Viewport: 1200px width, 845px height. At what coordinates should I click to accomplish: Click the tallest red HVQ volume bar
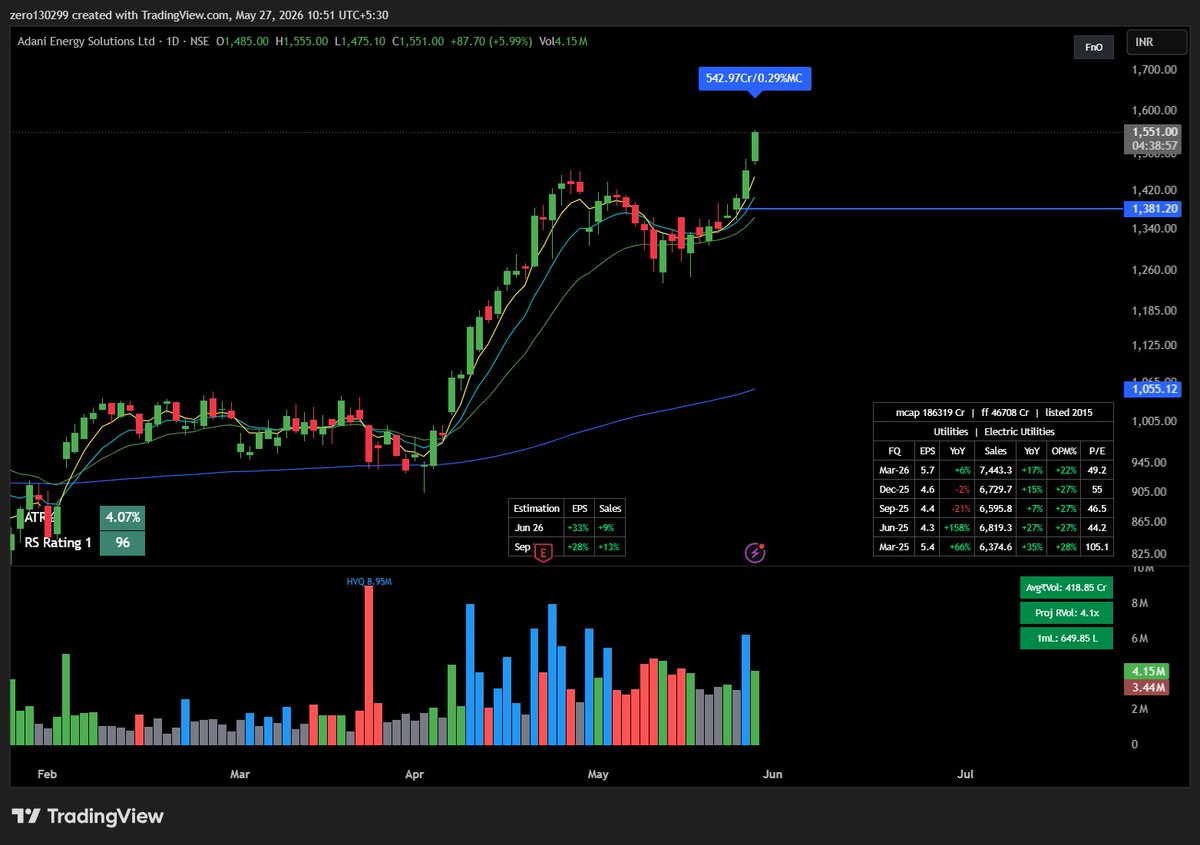pos(369,665)
